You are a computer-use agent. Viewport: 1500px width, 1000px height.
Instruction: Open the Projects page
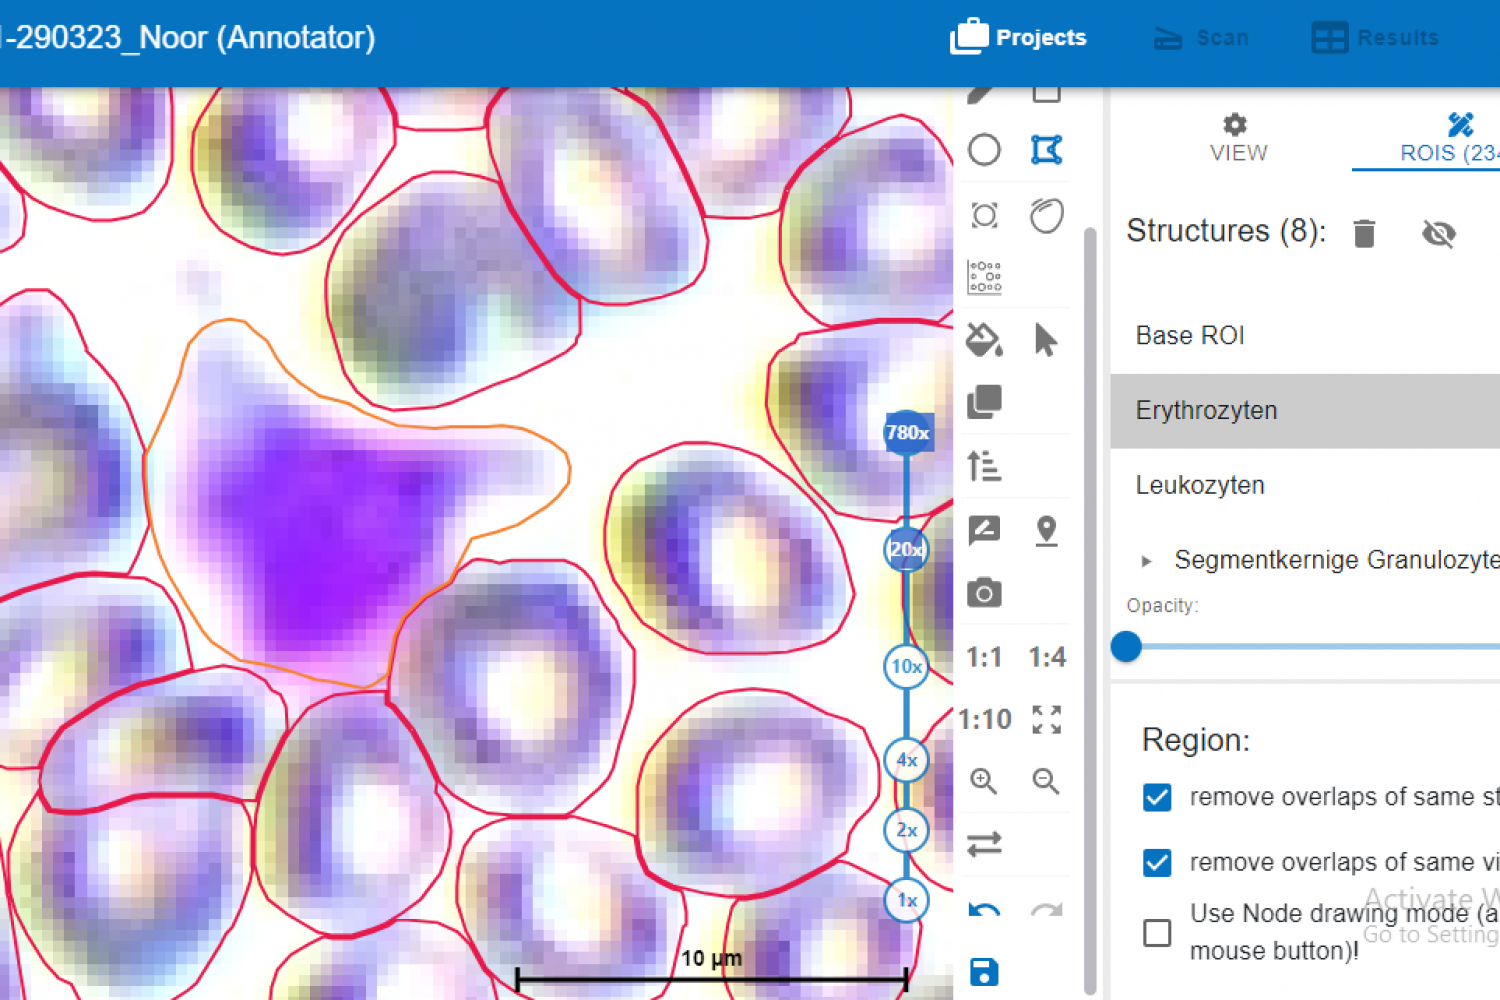pos(1018,37)
